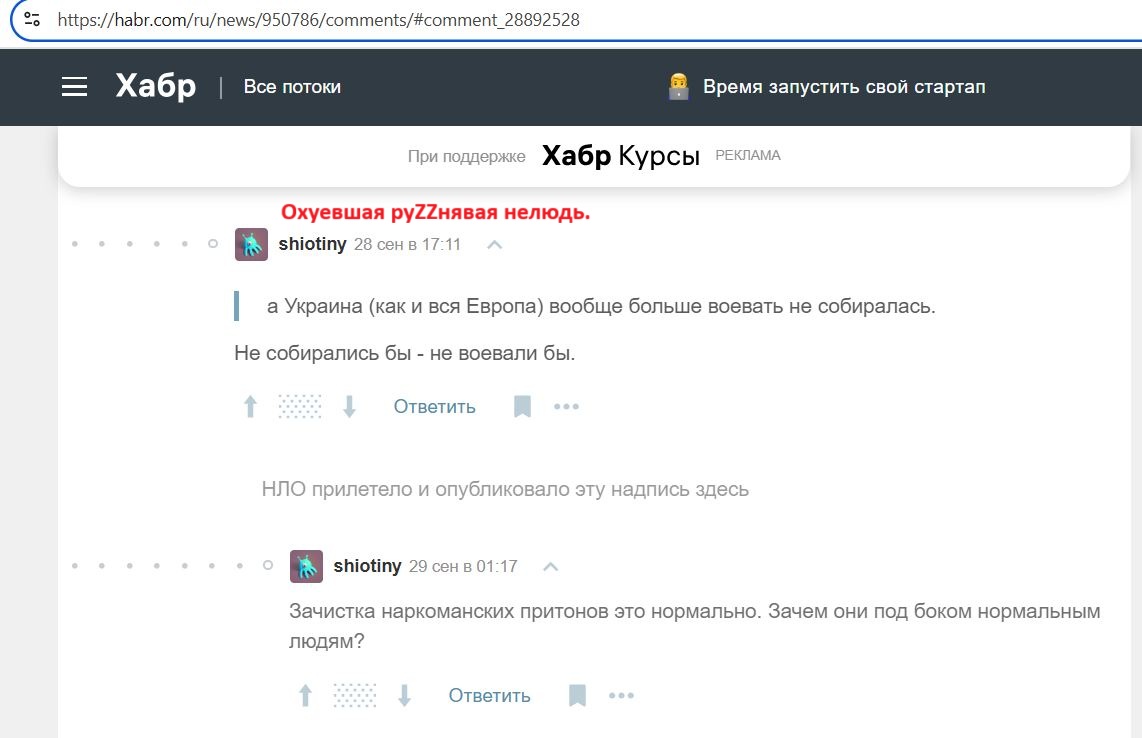Open the hamburger menu in Habr header
The image size is (1142, 738).
pos(75,87)
